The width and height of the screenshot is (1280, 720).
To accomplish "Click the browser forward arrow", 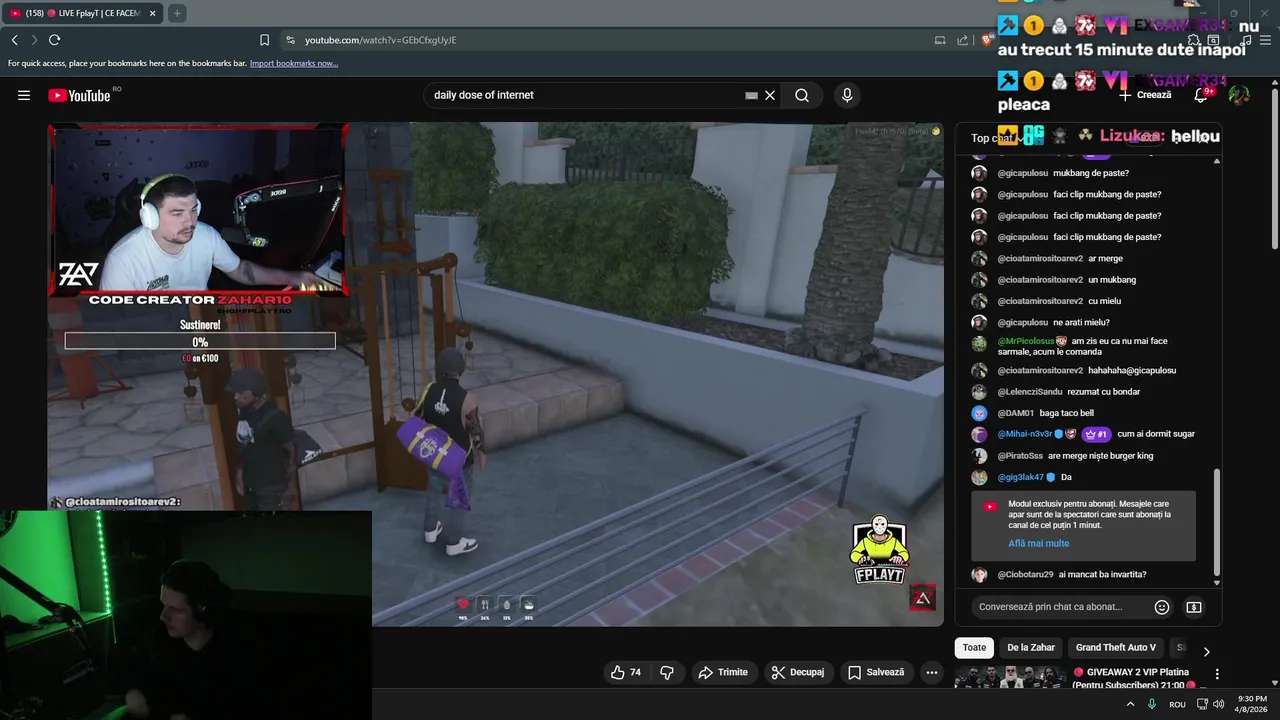I will [34, 40].
